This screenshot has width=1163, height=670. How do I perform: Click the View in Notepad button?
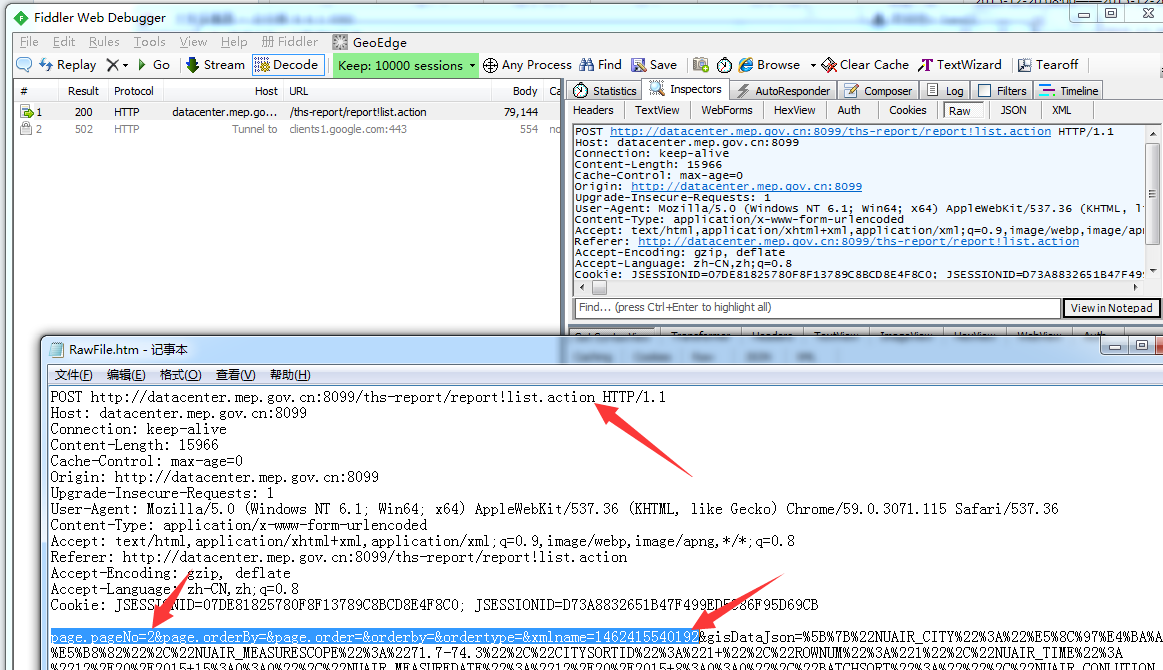click(x=1111, y=308)
